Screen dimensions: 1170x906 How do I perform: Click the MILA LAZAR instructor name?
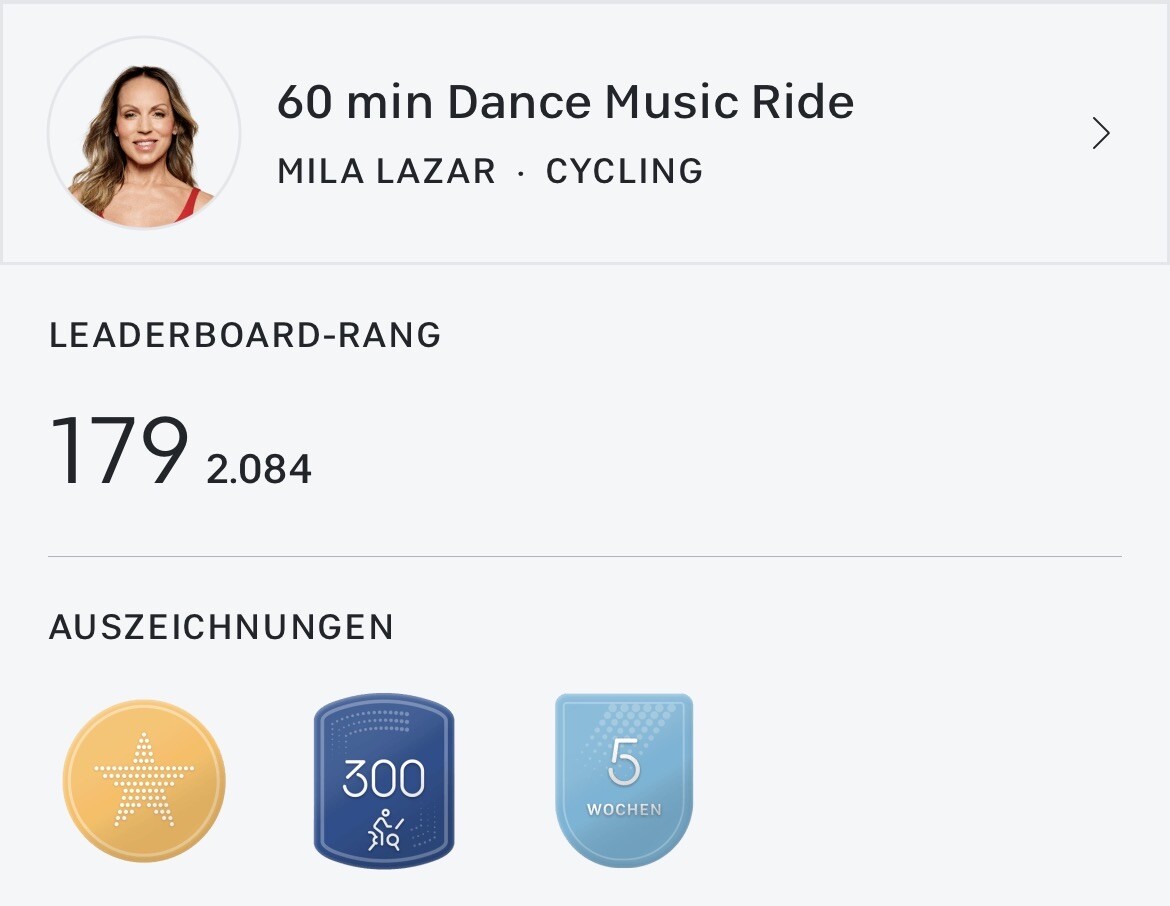[x=386, y=171]
